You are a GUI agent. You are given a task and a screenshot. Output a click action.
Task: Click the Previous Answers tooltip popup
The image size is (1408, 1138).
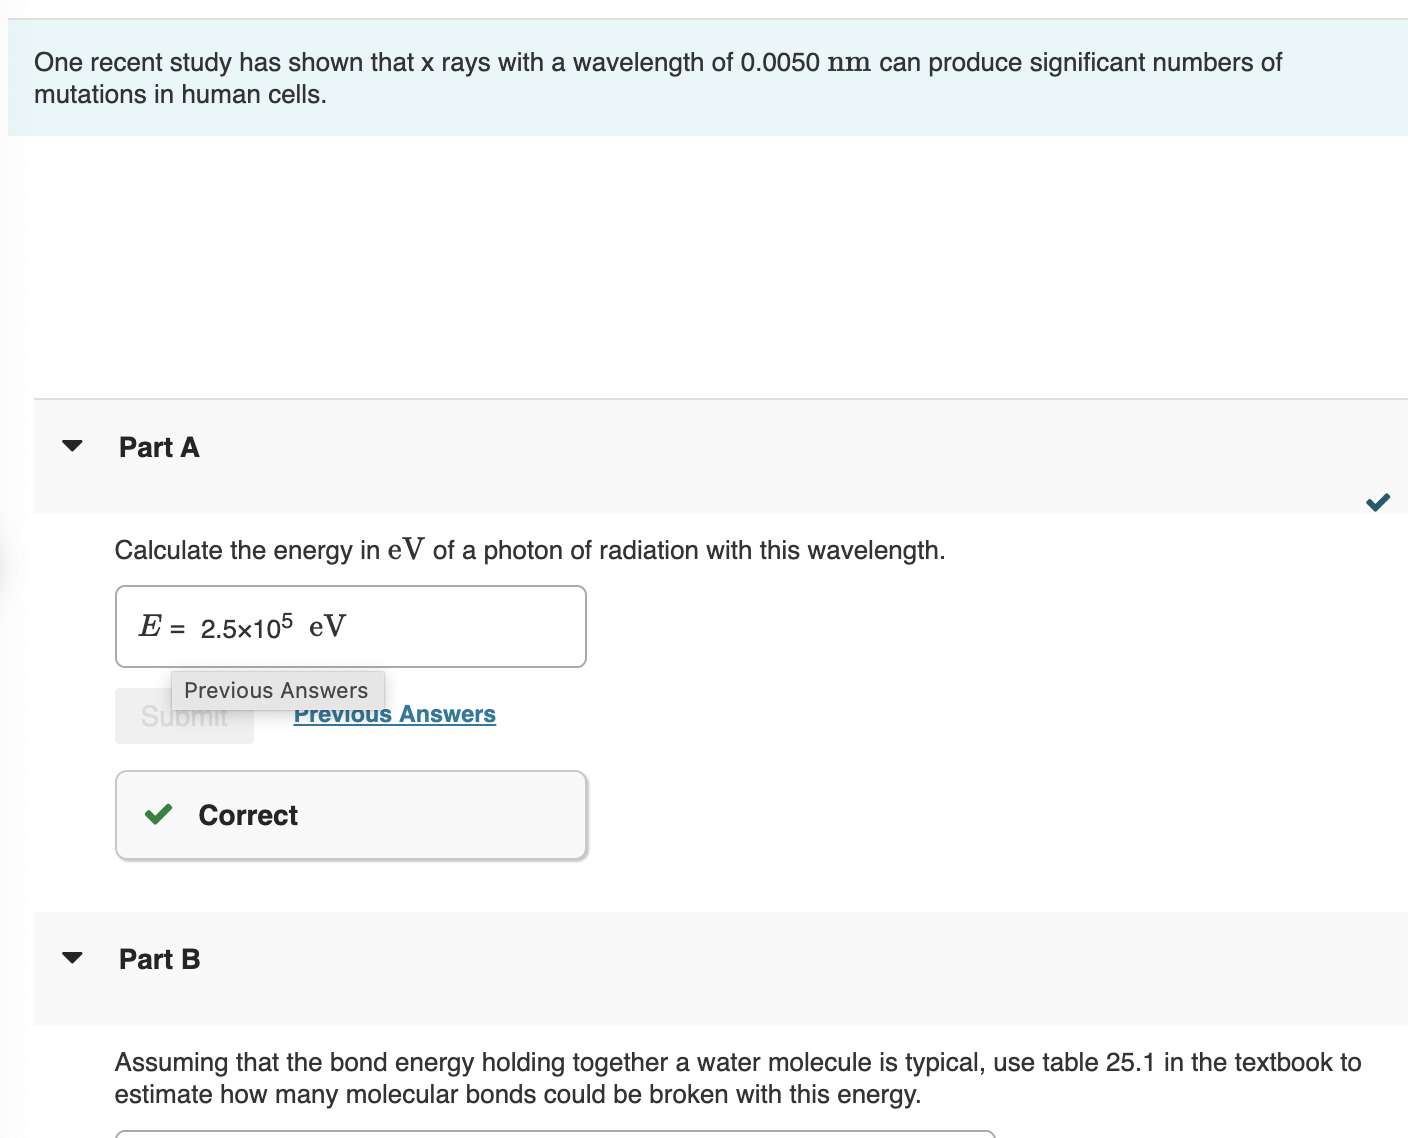(x=277, y=690)
